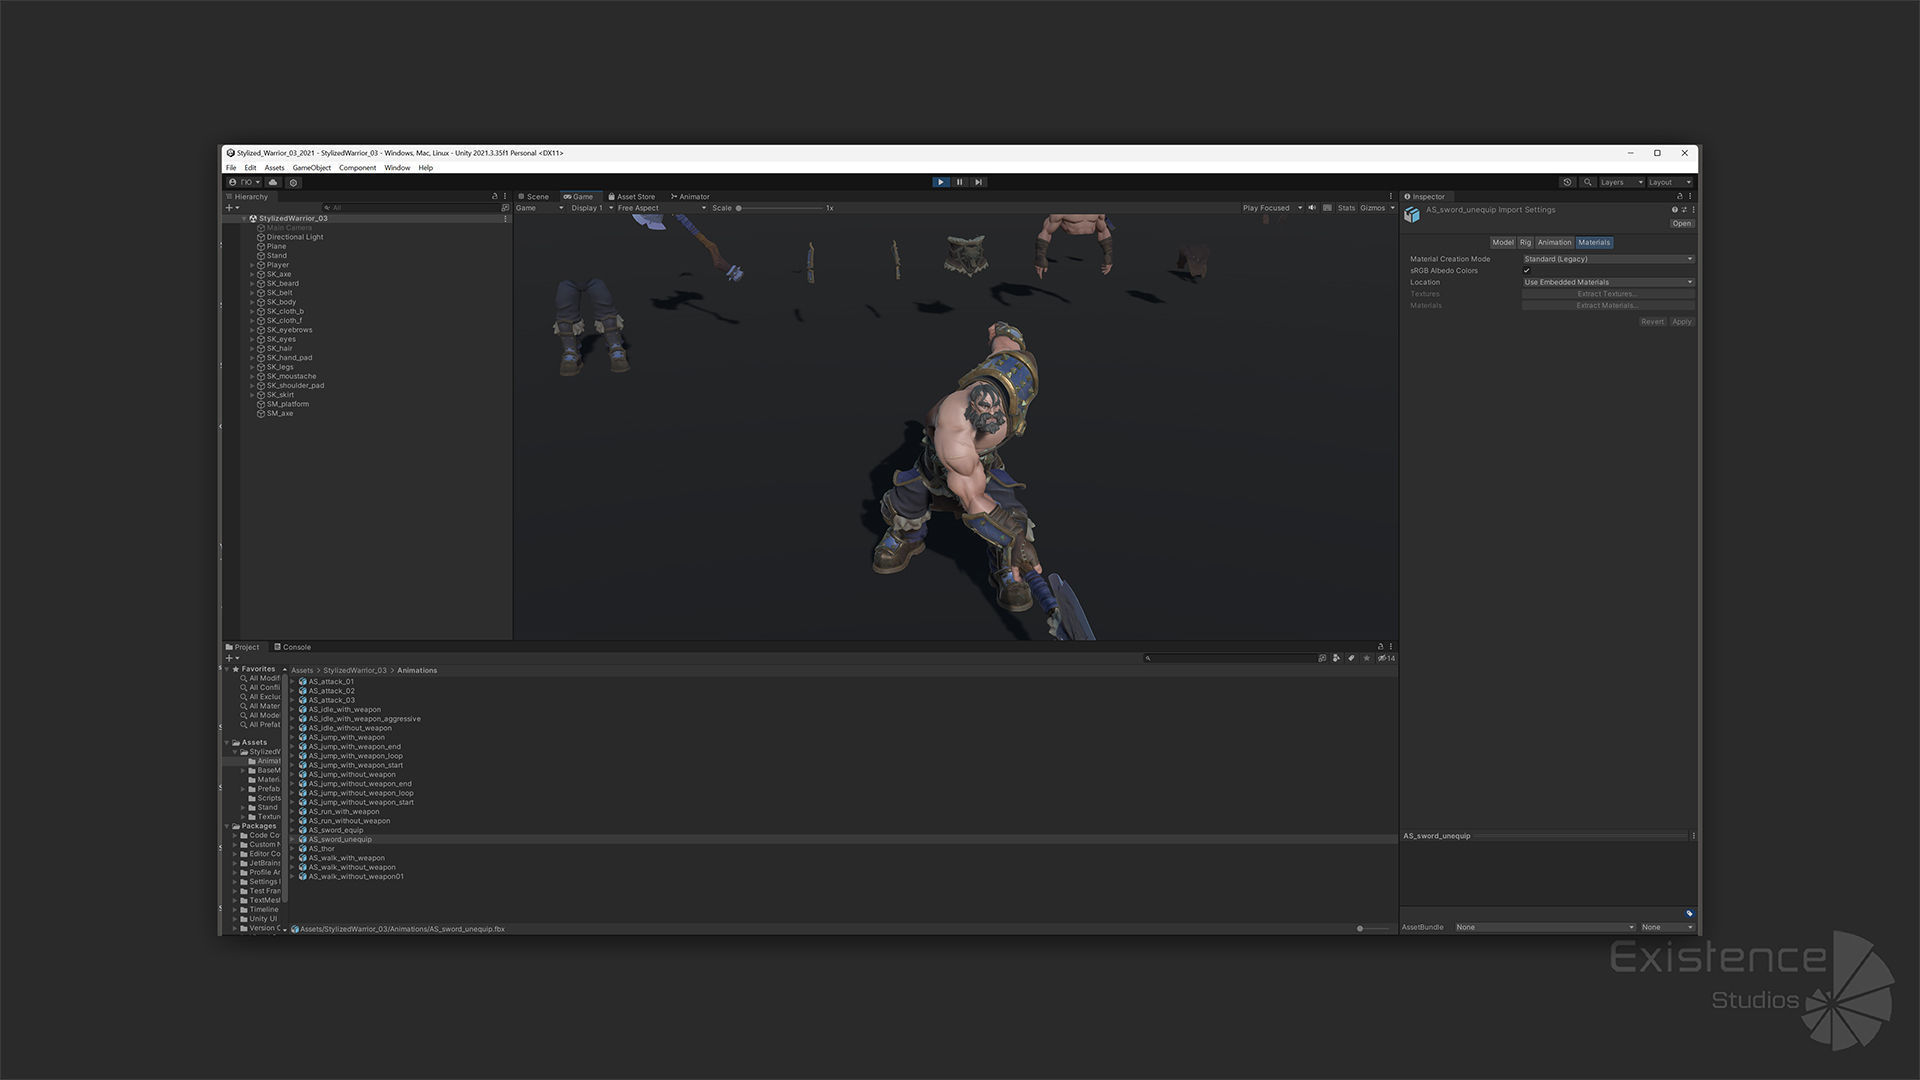Select the Model import tab

tap(1503, 242)
